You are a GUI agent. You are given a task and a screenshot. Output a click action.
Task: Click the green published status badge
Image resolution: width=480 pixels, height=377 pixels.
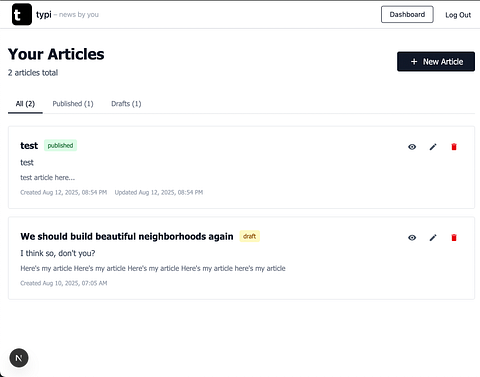(60, 145)
